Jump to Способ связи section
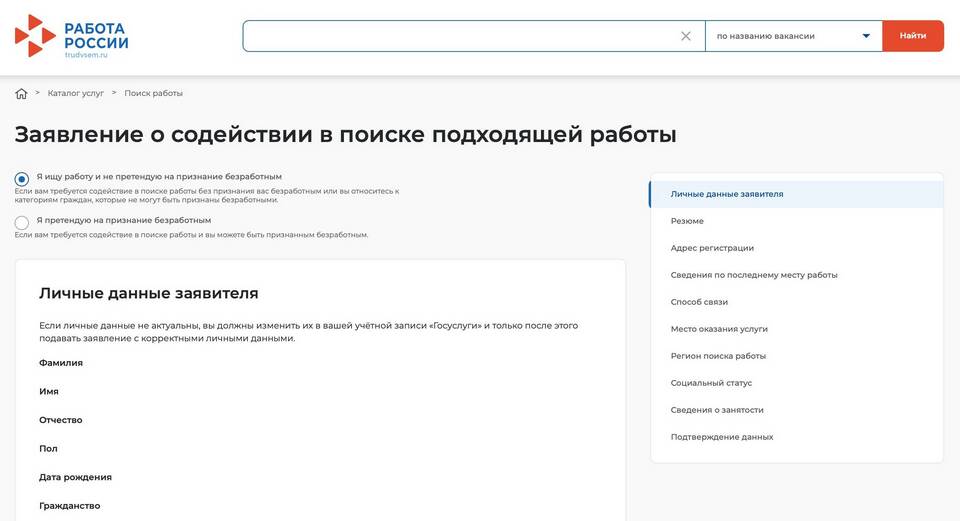This screenshot has height=521, width=960. coord(699,302)
